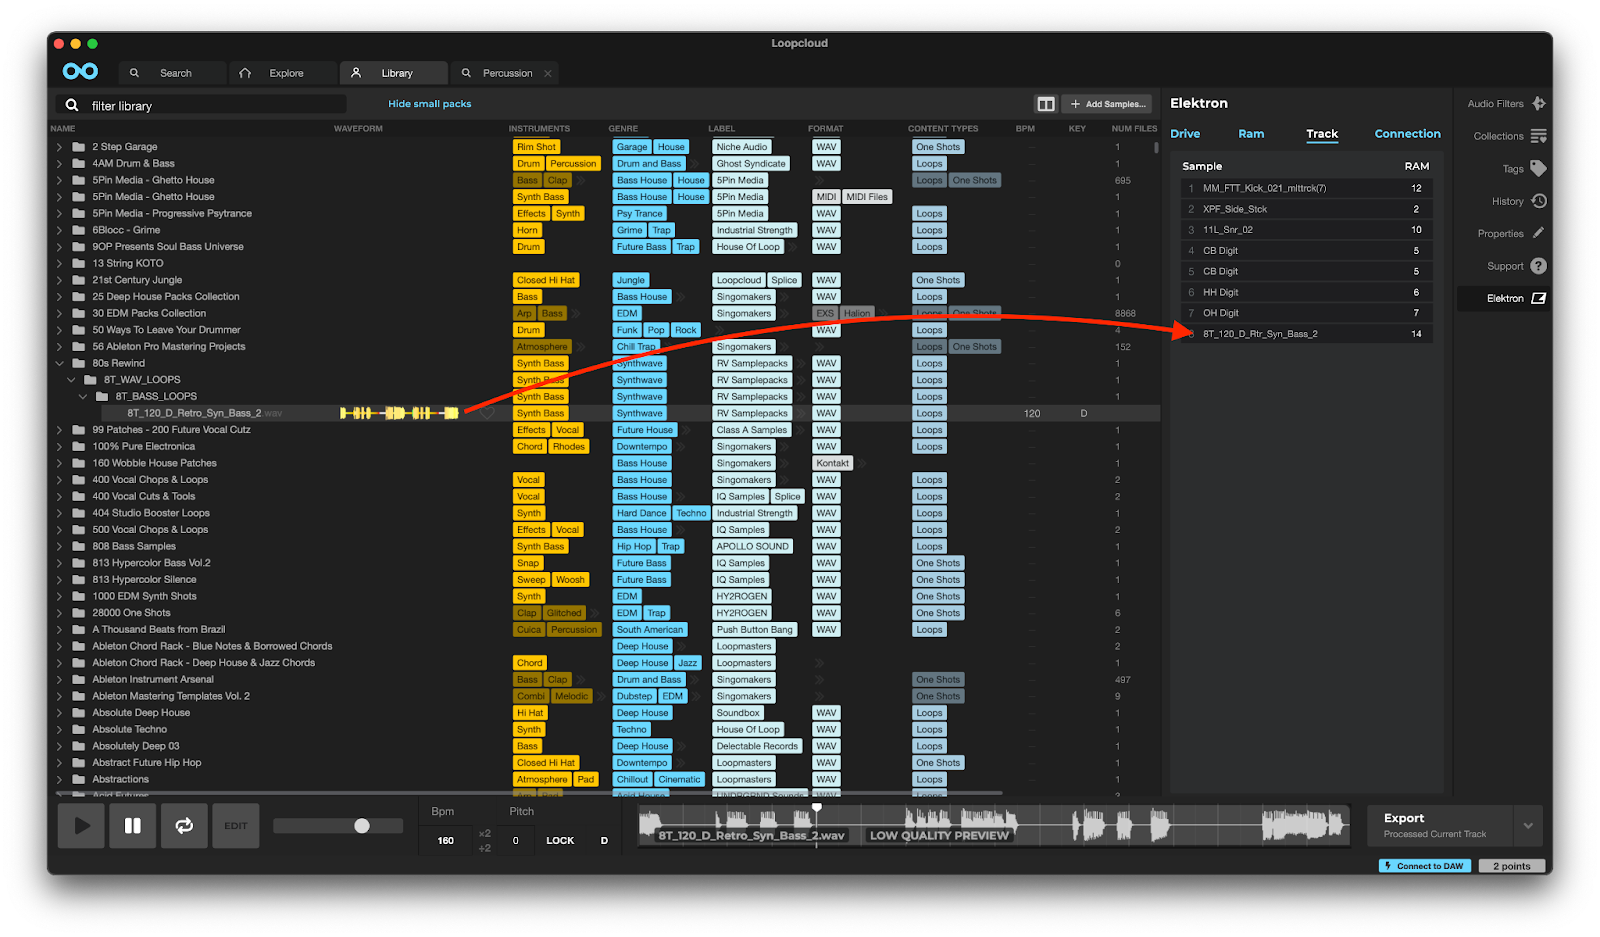Click the ÷2 tempo divider
The width and height of the screenshot is (1600, 937).
(485, 849)
